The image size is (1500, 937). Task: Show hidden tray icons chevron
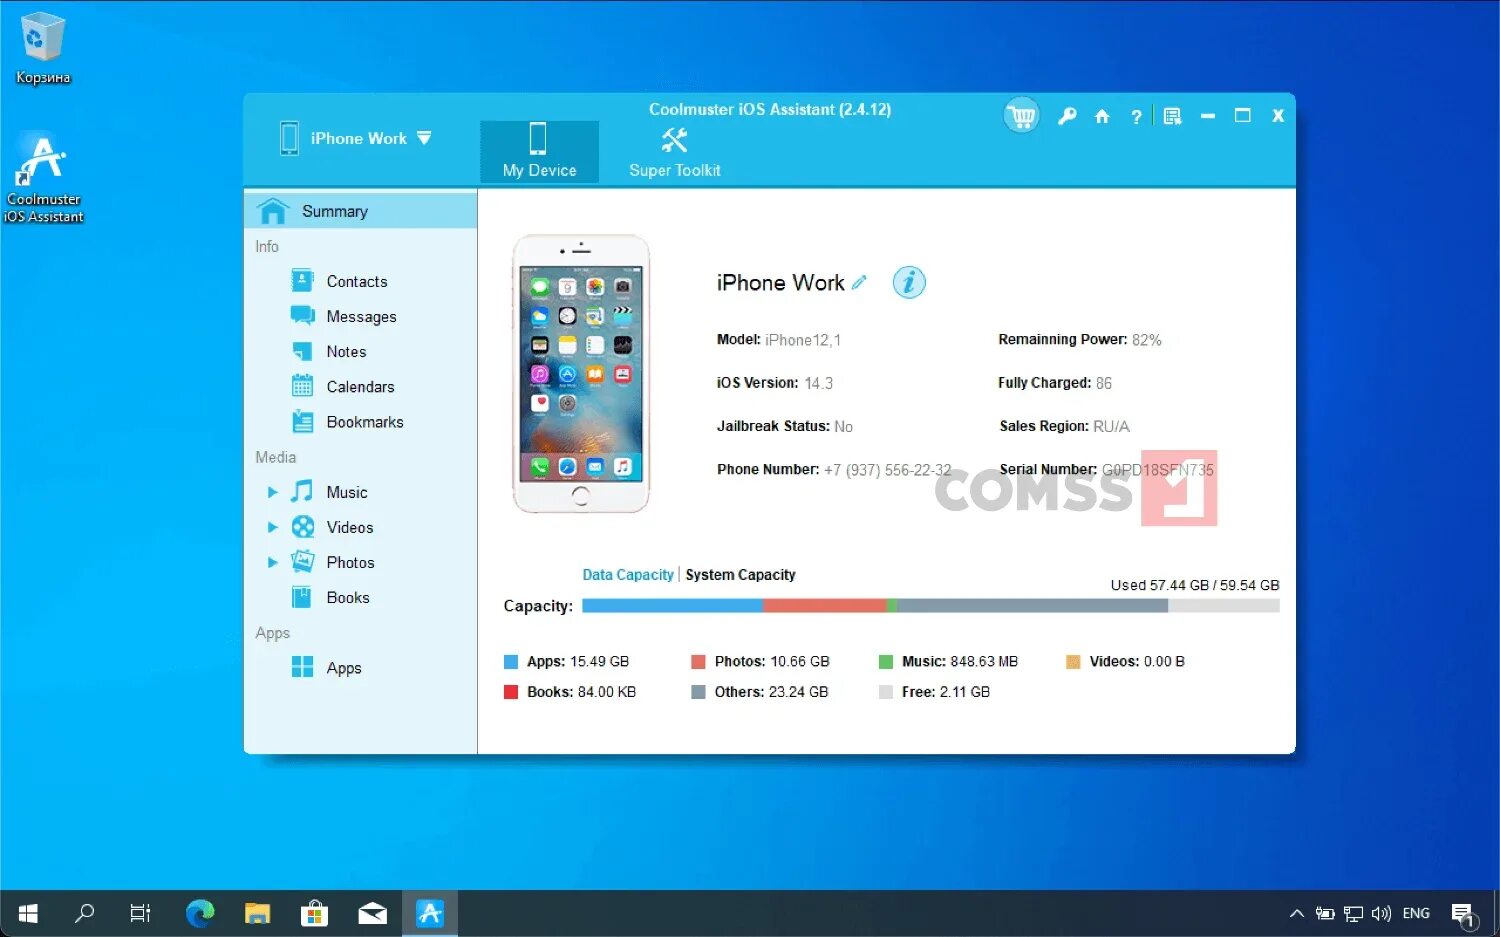click(x=1297, y=913)
